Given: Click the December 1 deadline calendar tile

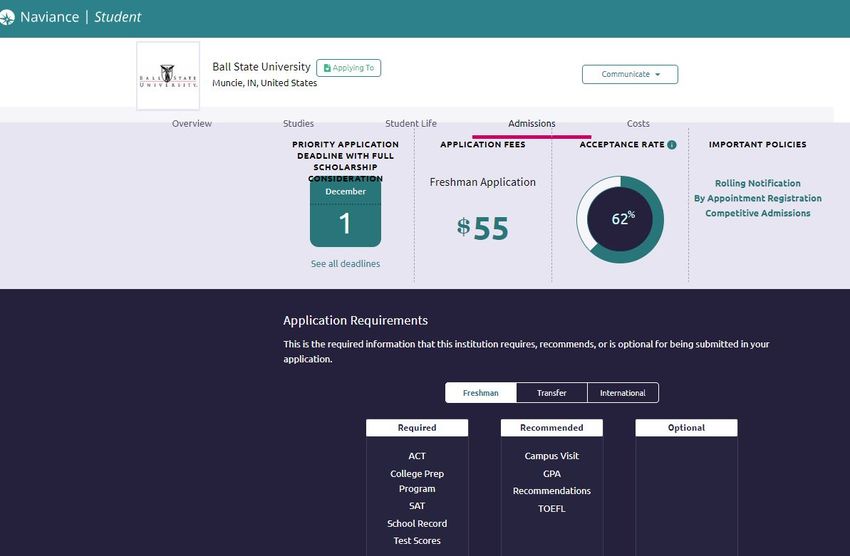Looking at the screenshot, I should (x=345, y=214).
